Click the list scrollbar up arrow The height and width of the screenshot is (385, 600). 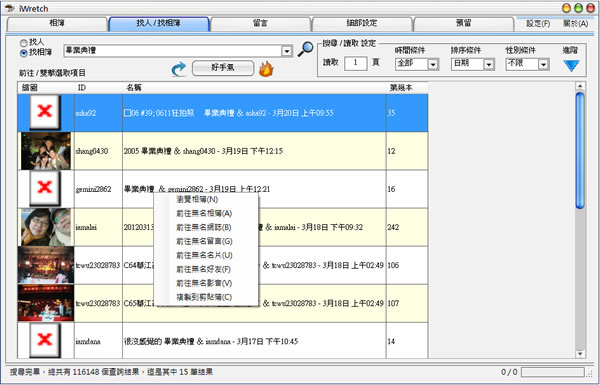(x=580, y=86)
